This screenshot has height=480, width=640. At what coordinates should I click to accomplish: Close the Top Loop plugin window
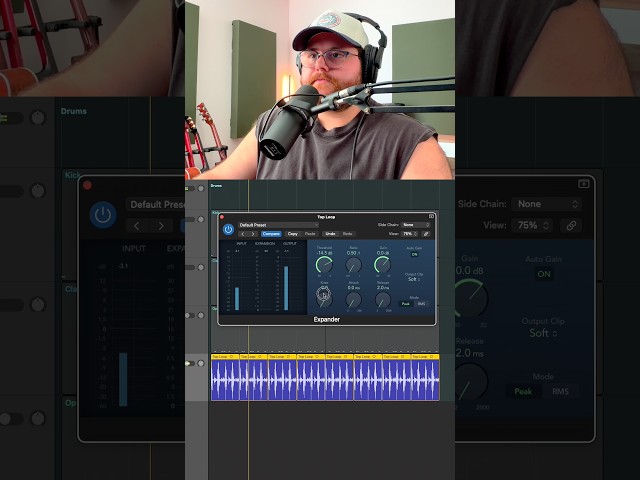click(x=222, y=217)
